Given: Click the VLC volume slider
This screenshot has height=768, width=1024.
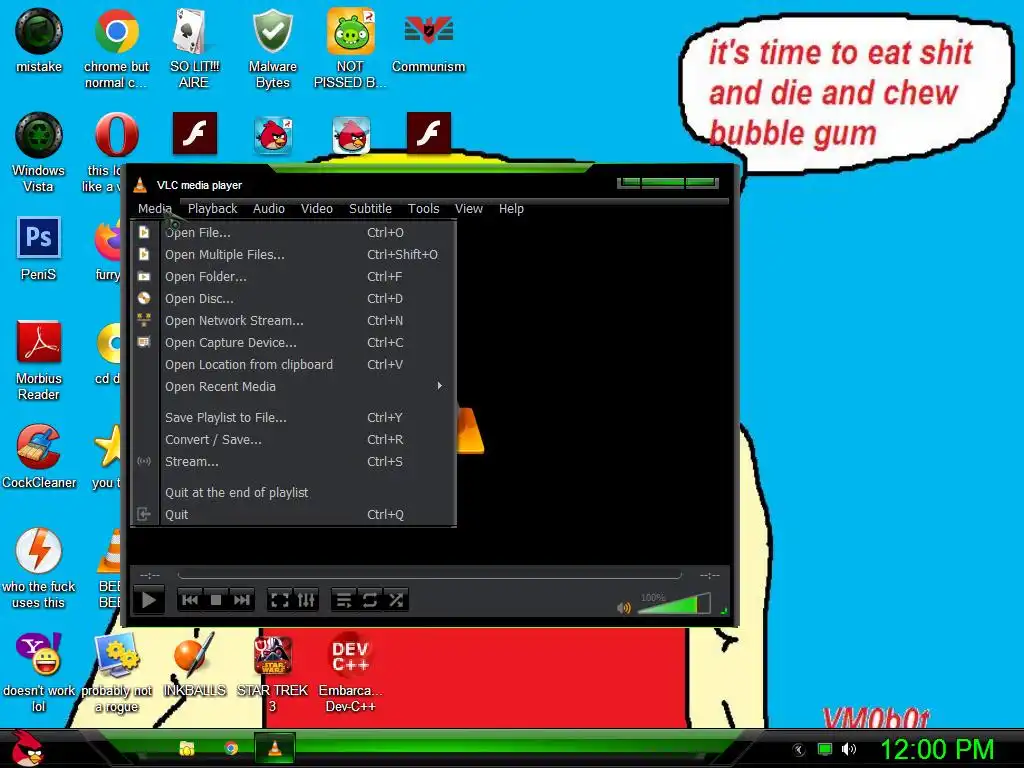Looking at the screenshot, I should pyautogui.click(x=673, y=604).
